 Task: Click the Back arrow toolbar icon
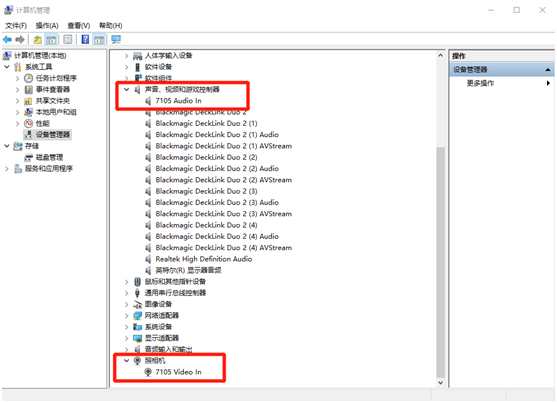[7, 39]
